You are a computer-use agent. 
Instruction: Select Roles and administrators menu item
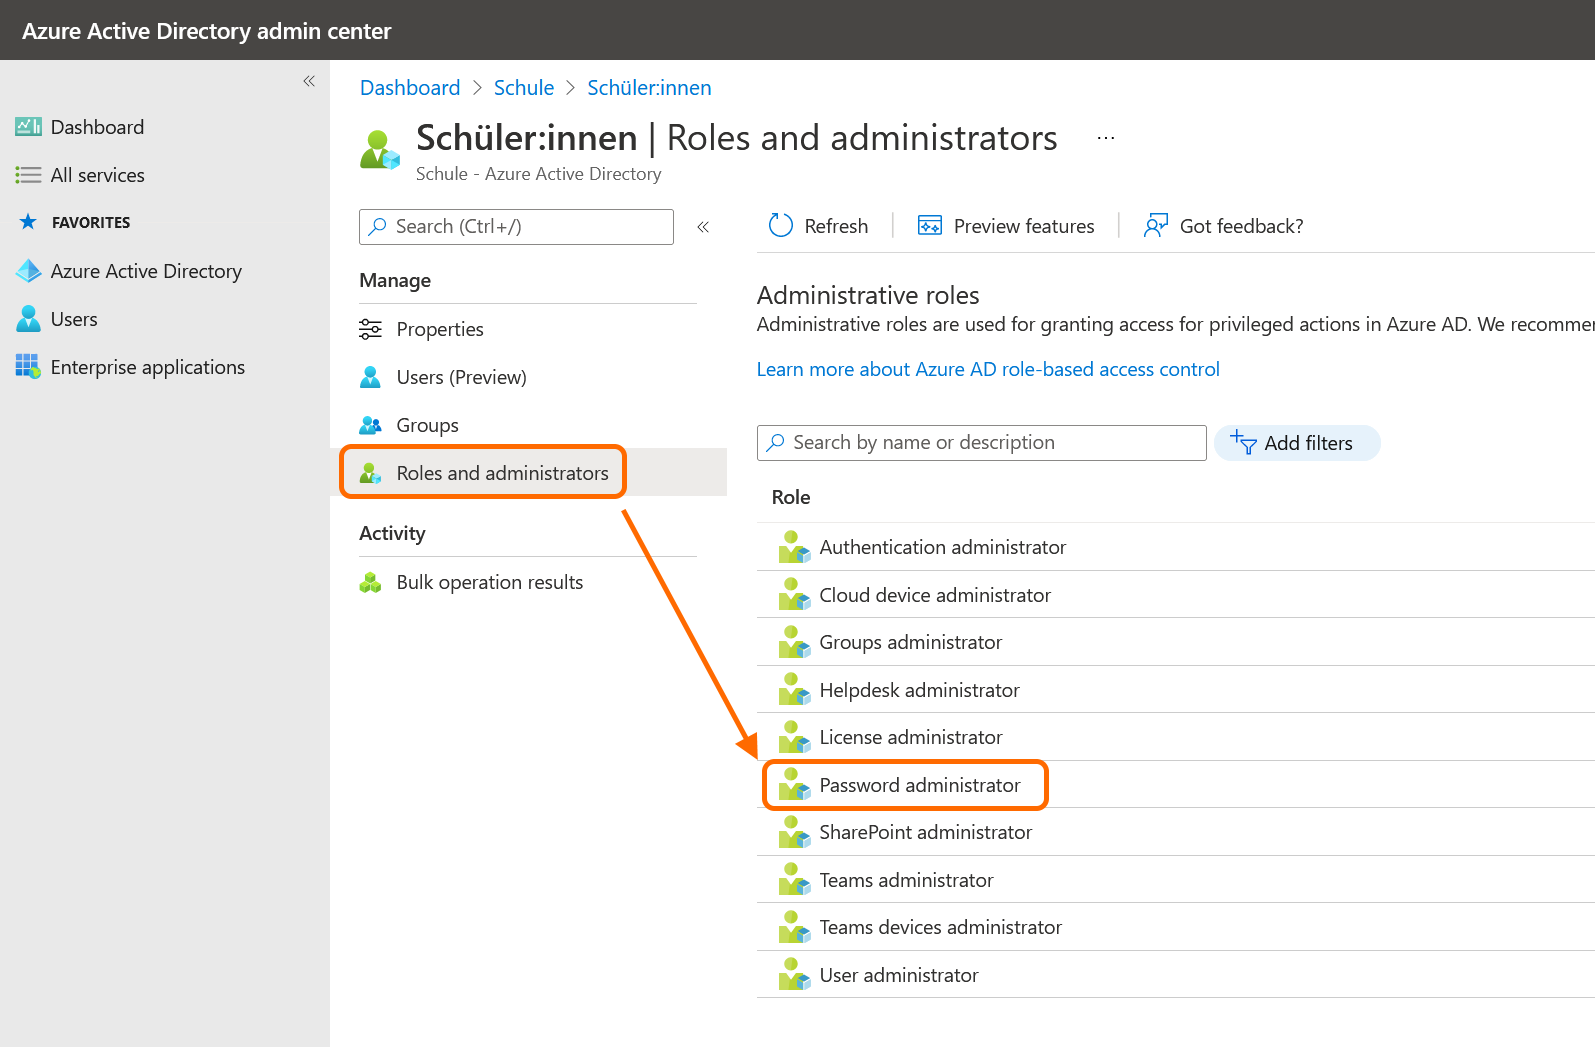pyautogui.click(x=501, y=473)
